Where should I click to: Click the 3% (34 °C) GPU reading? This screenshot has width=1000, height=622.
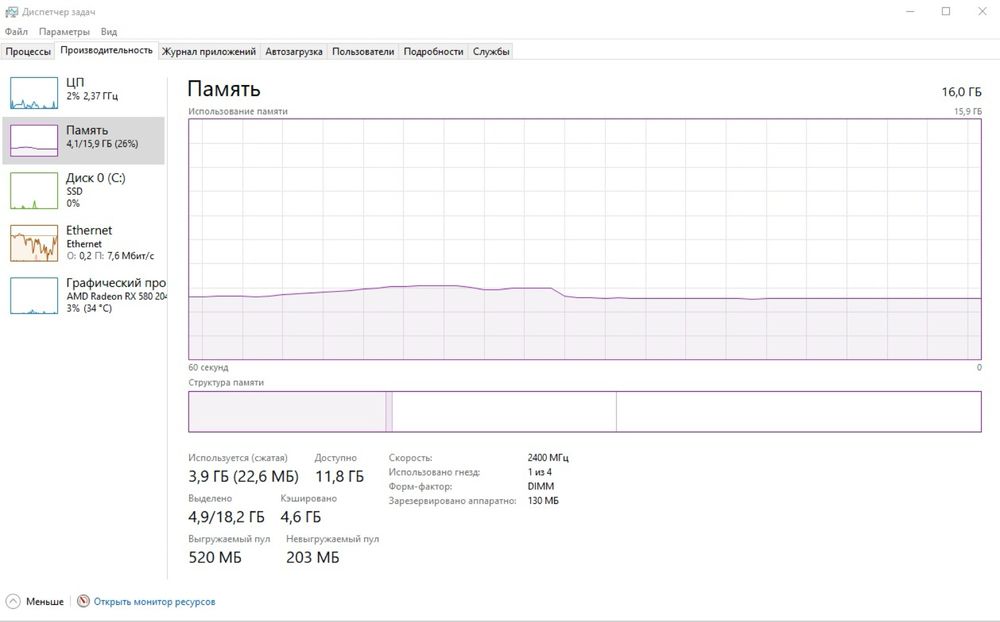click(89, 308)
